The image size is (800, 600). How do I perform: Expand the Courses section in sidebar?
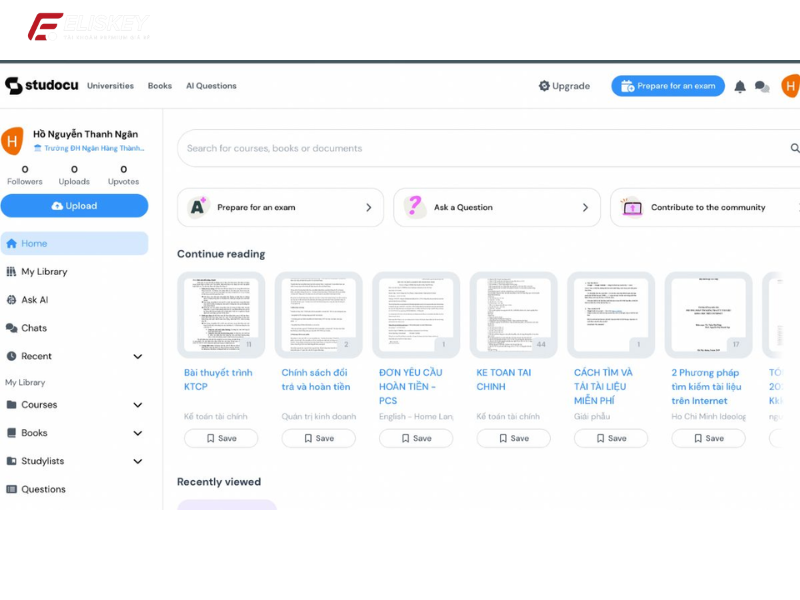pyautogui.click(x=138, y=405)
